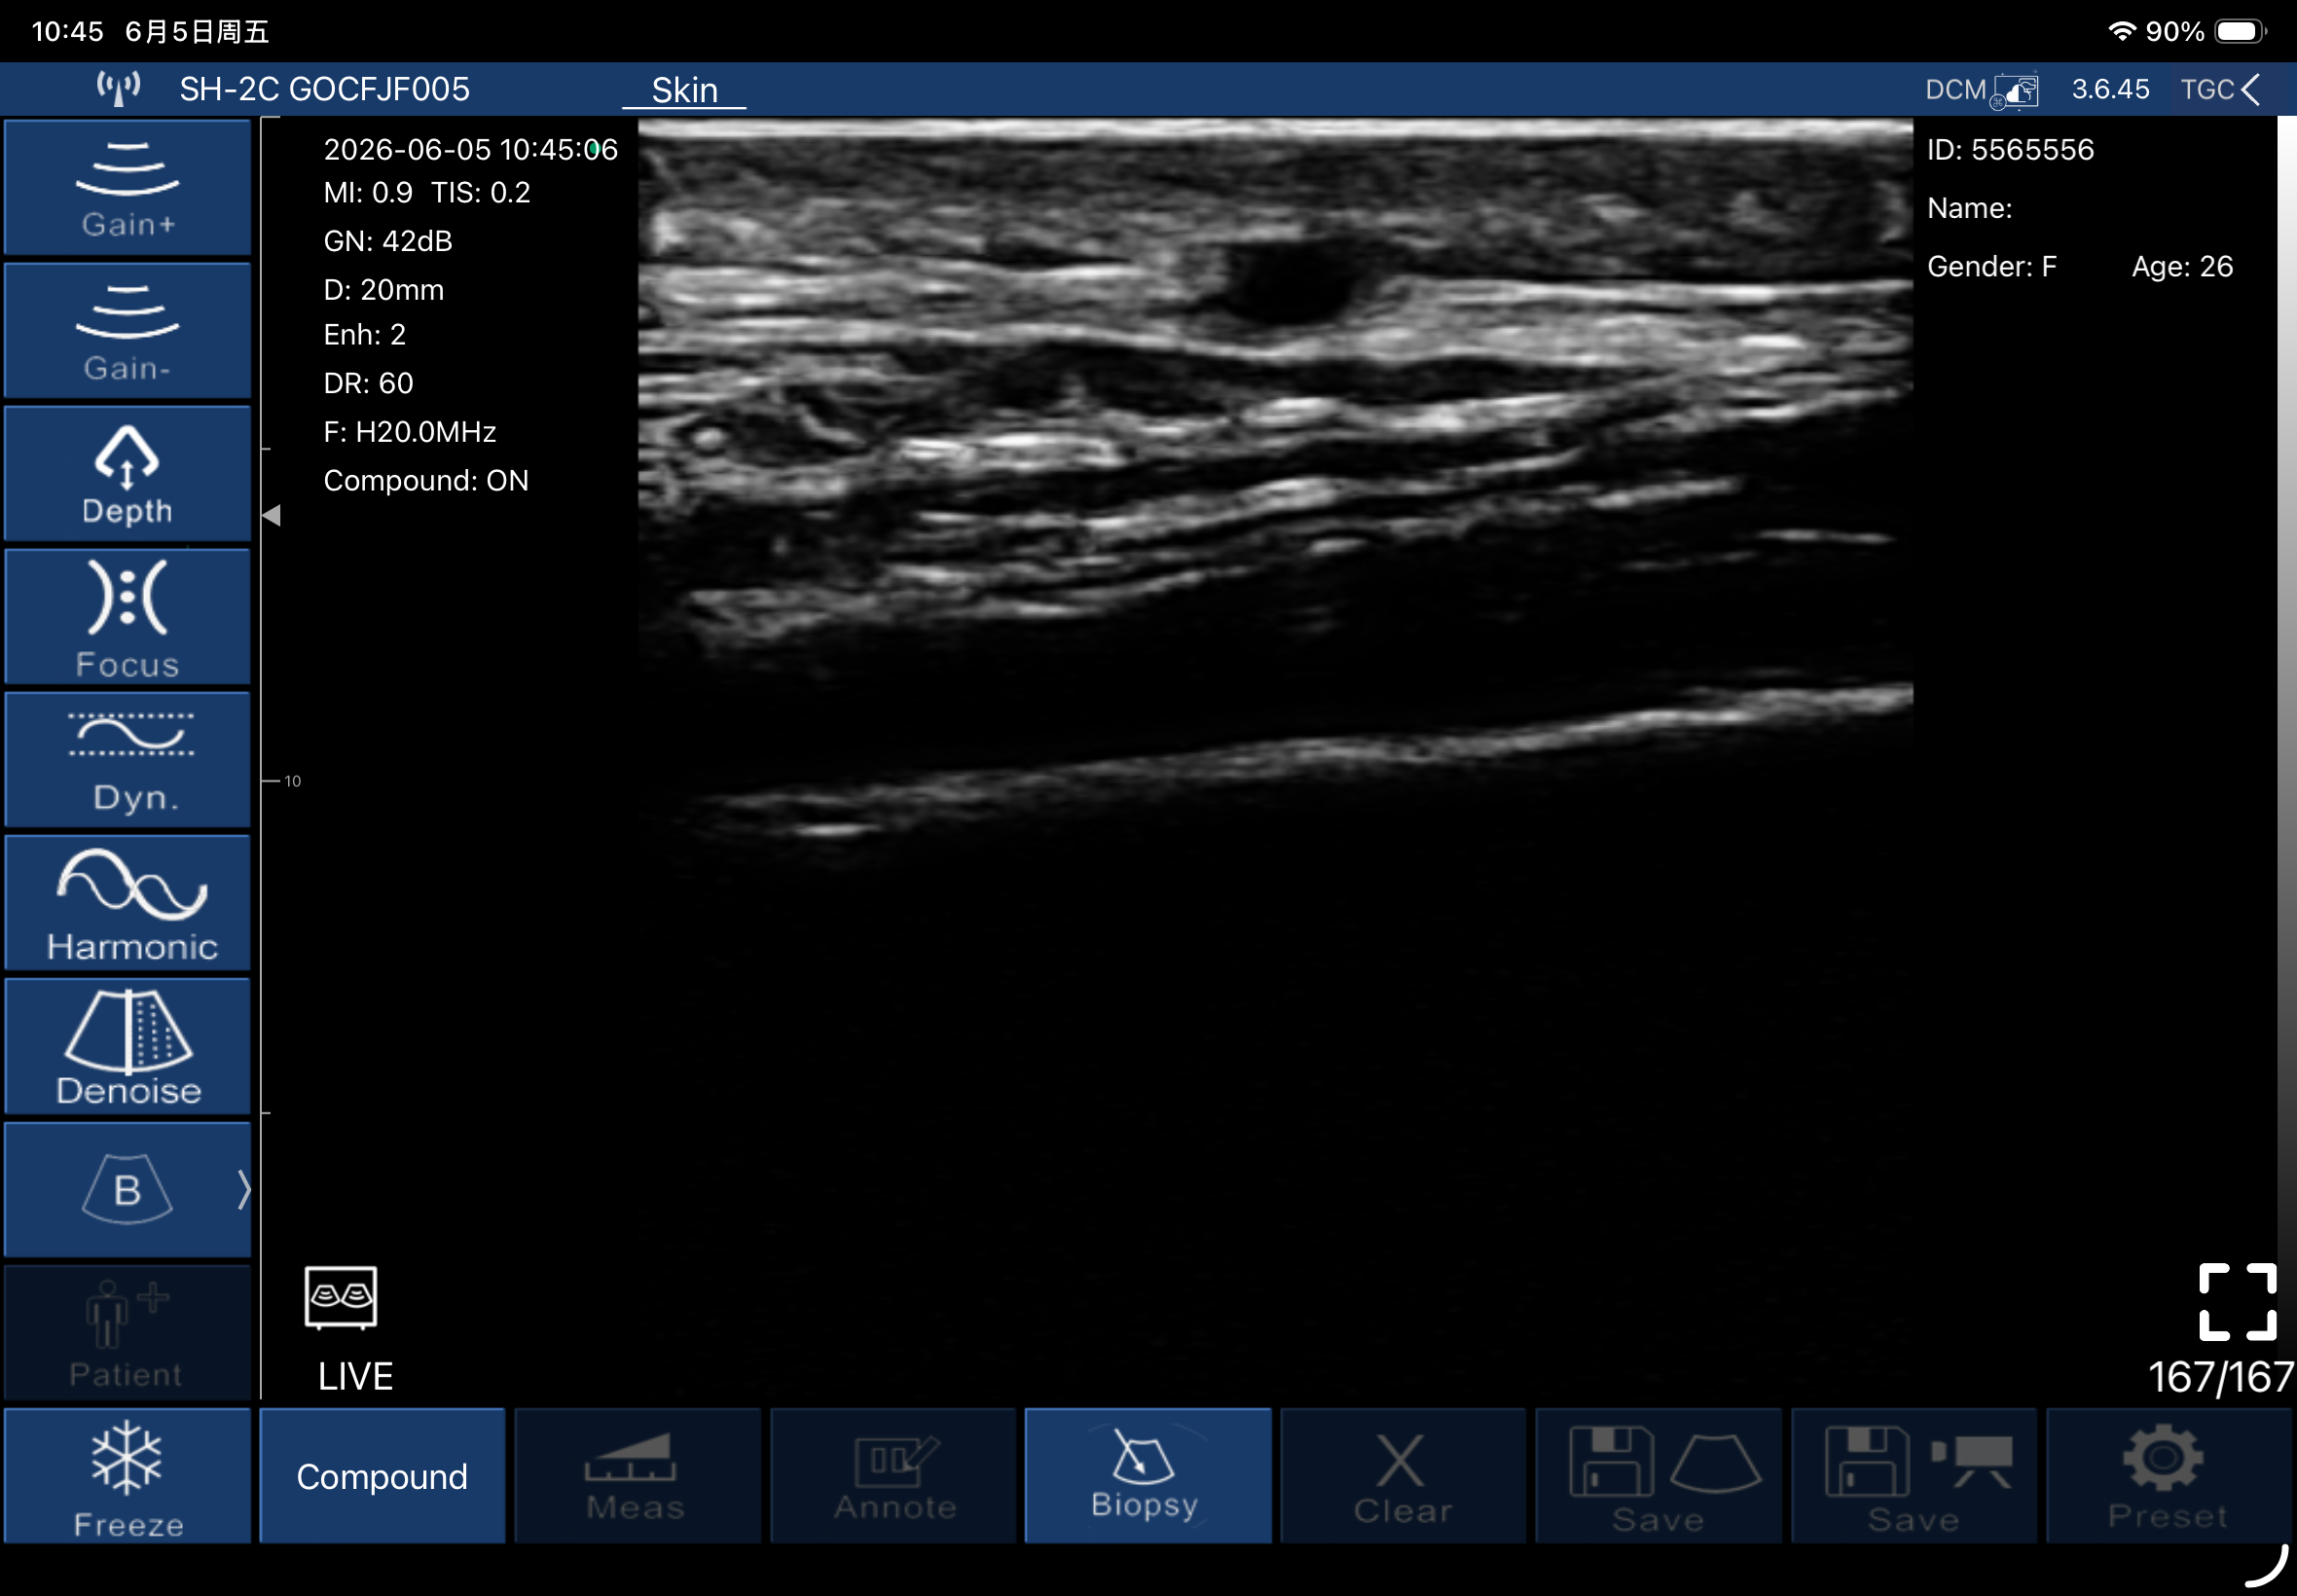Tap the DR: 60 readout

pyautogui.click(x=368, y=383)
